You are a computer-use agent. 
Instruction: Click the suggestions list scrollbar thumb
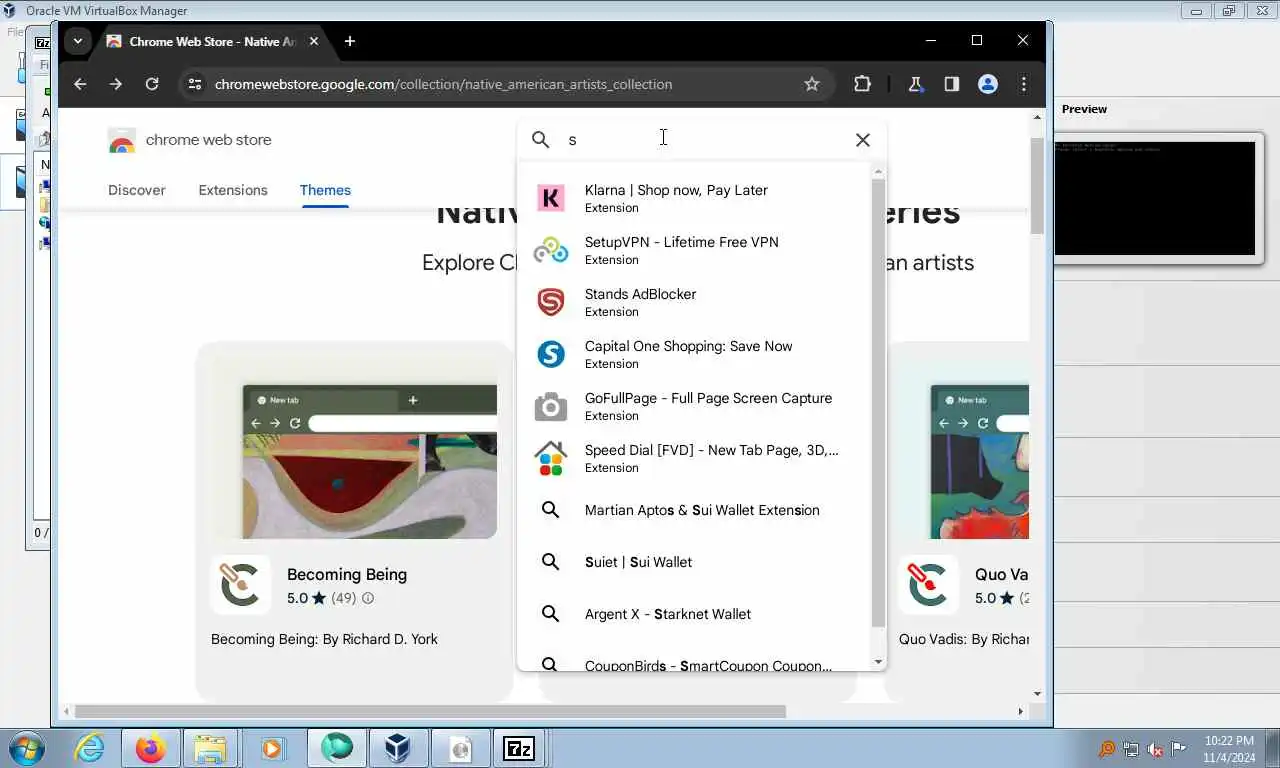click(878, 403)
